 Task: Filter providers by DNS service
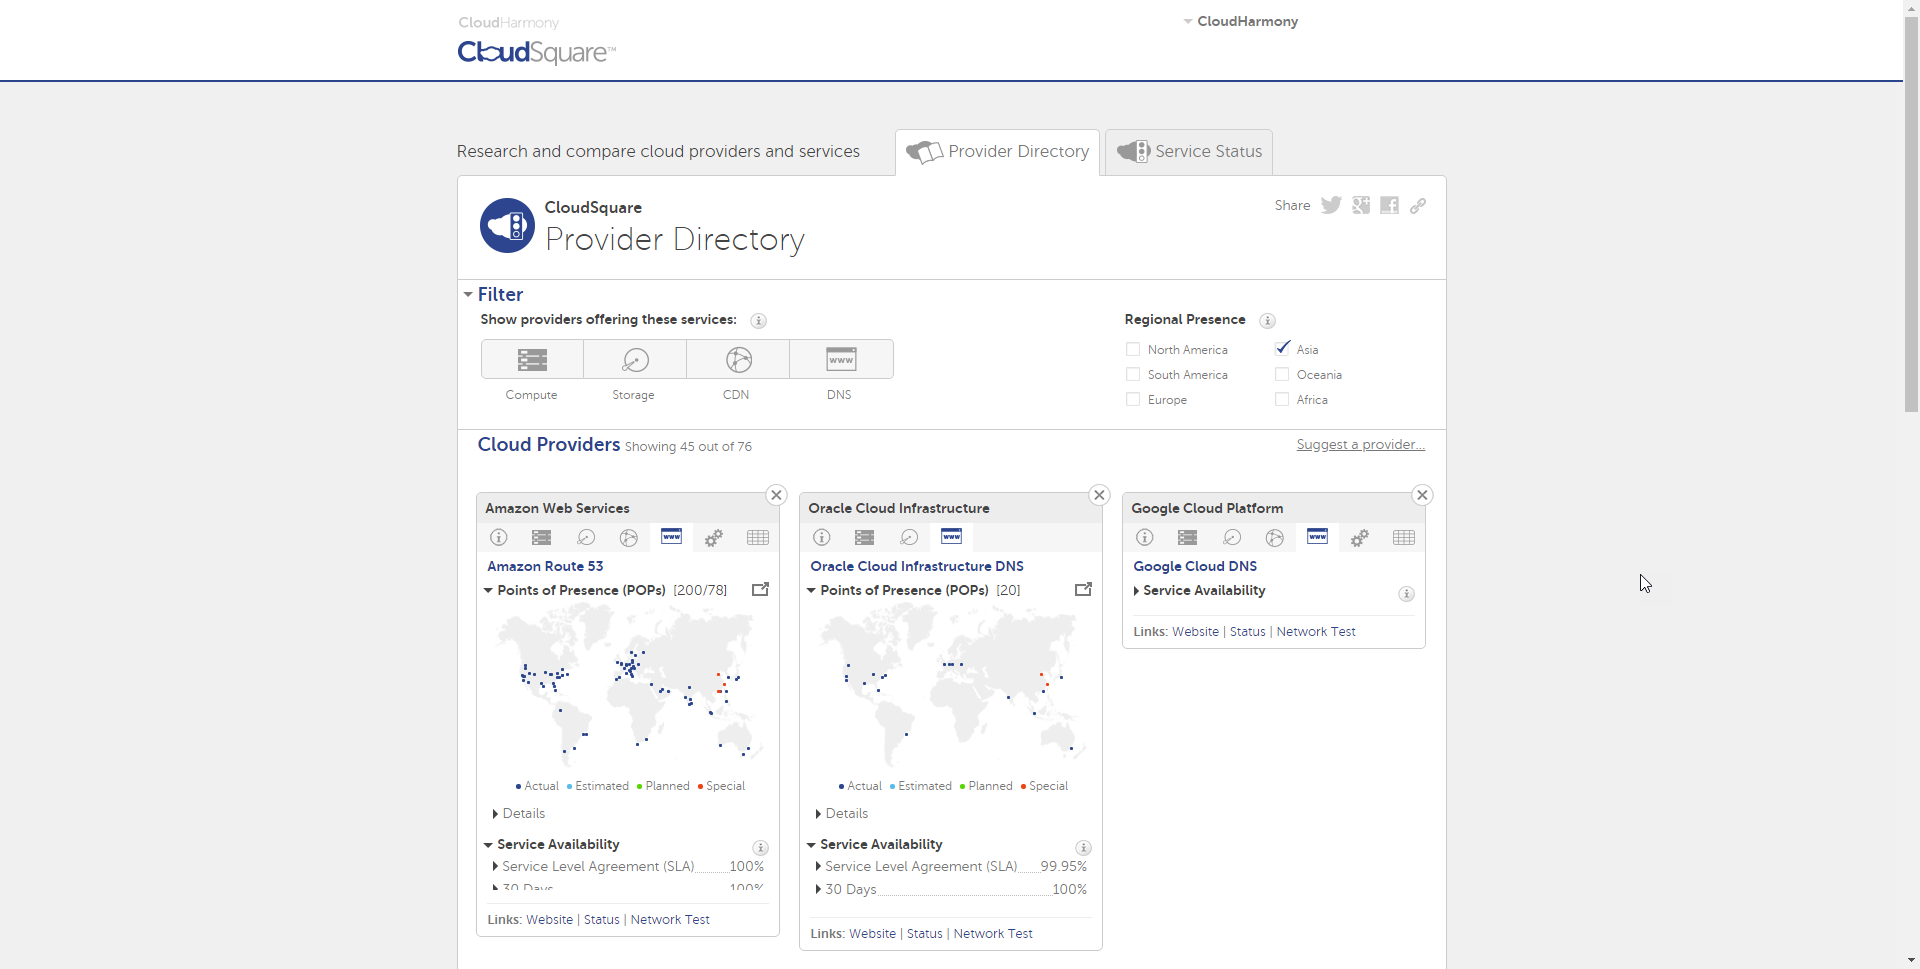click(841, 359)
